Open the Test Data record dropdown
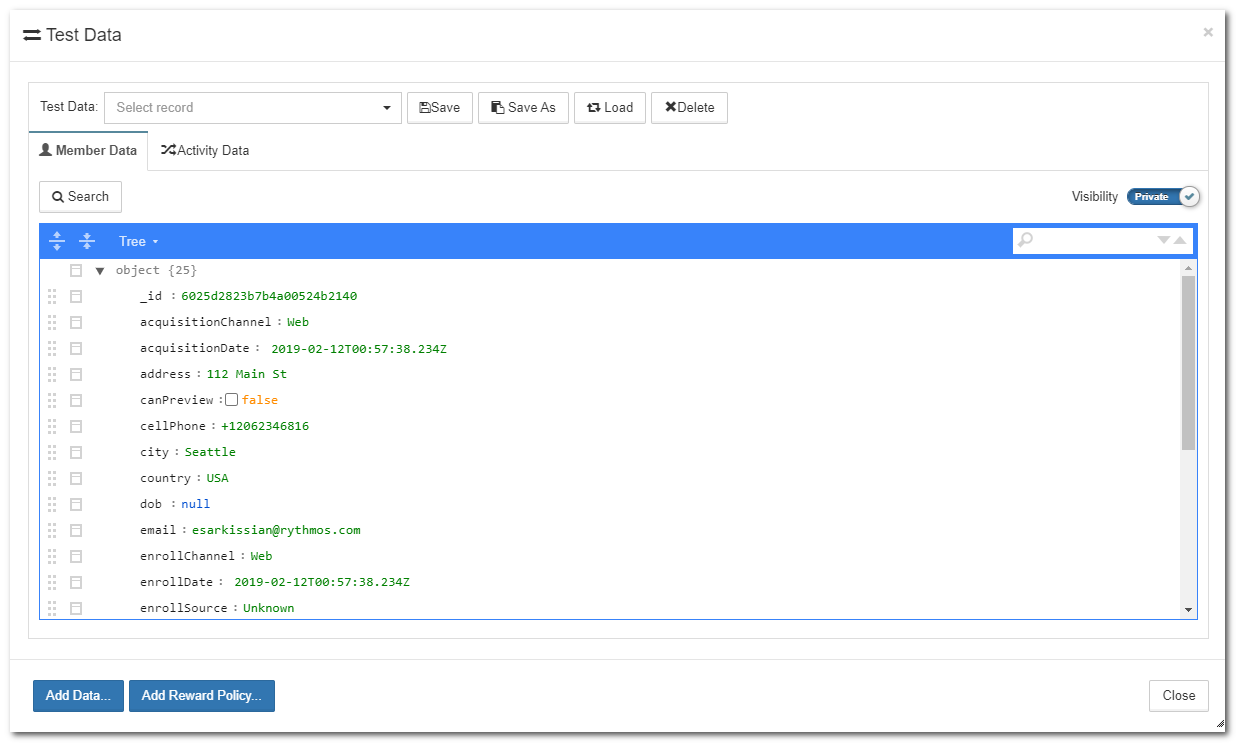 pos(252,108)
